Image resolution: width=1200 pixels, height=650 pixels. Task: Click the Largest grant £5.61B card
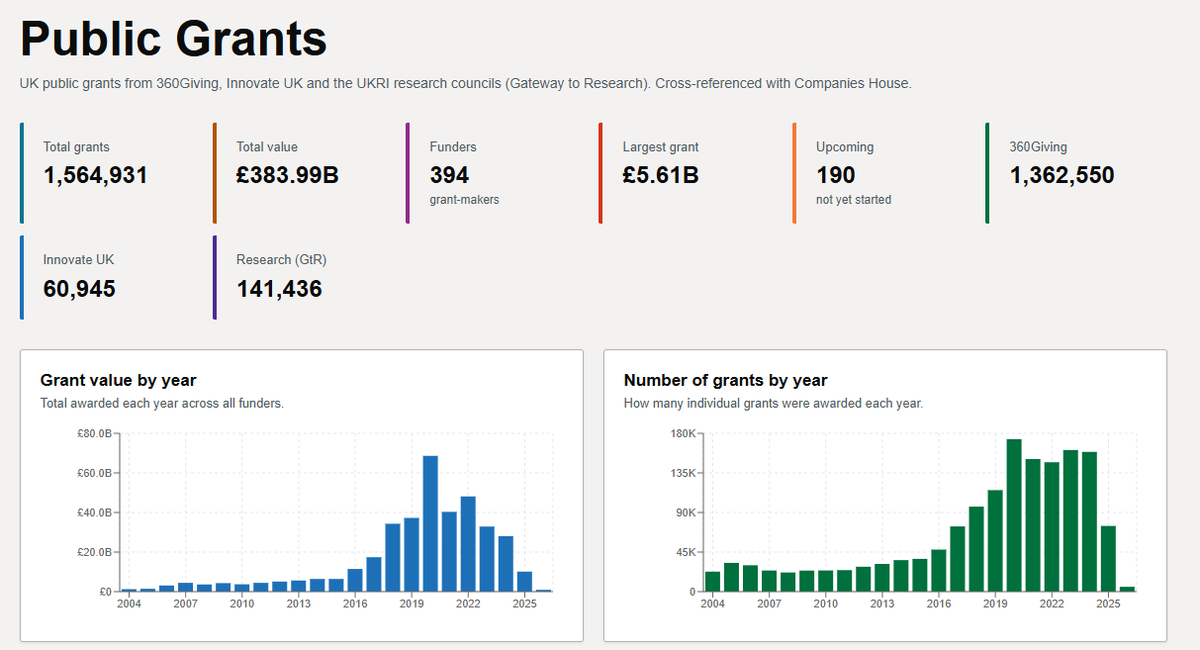[686, 173]
